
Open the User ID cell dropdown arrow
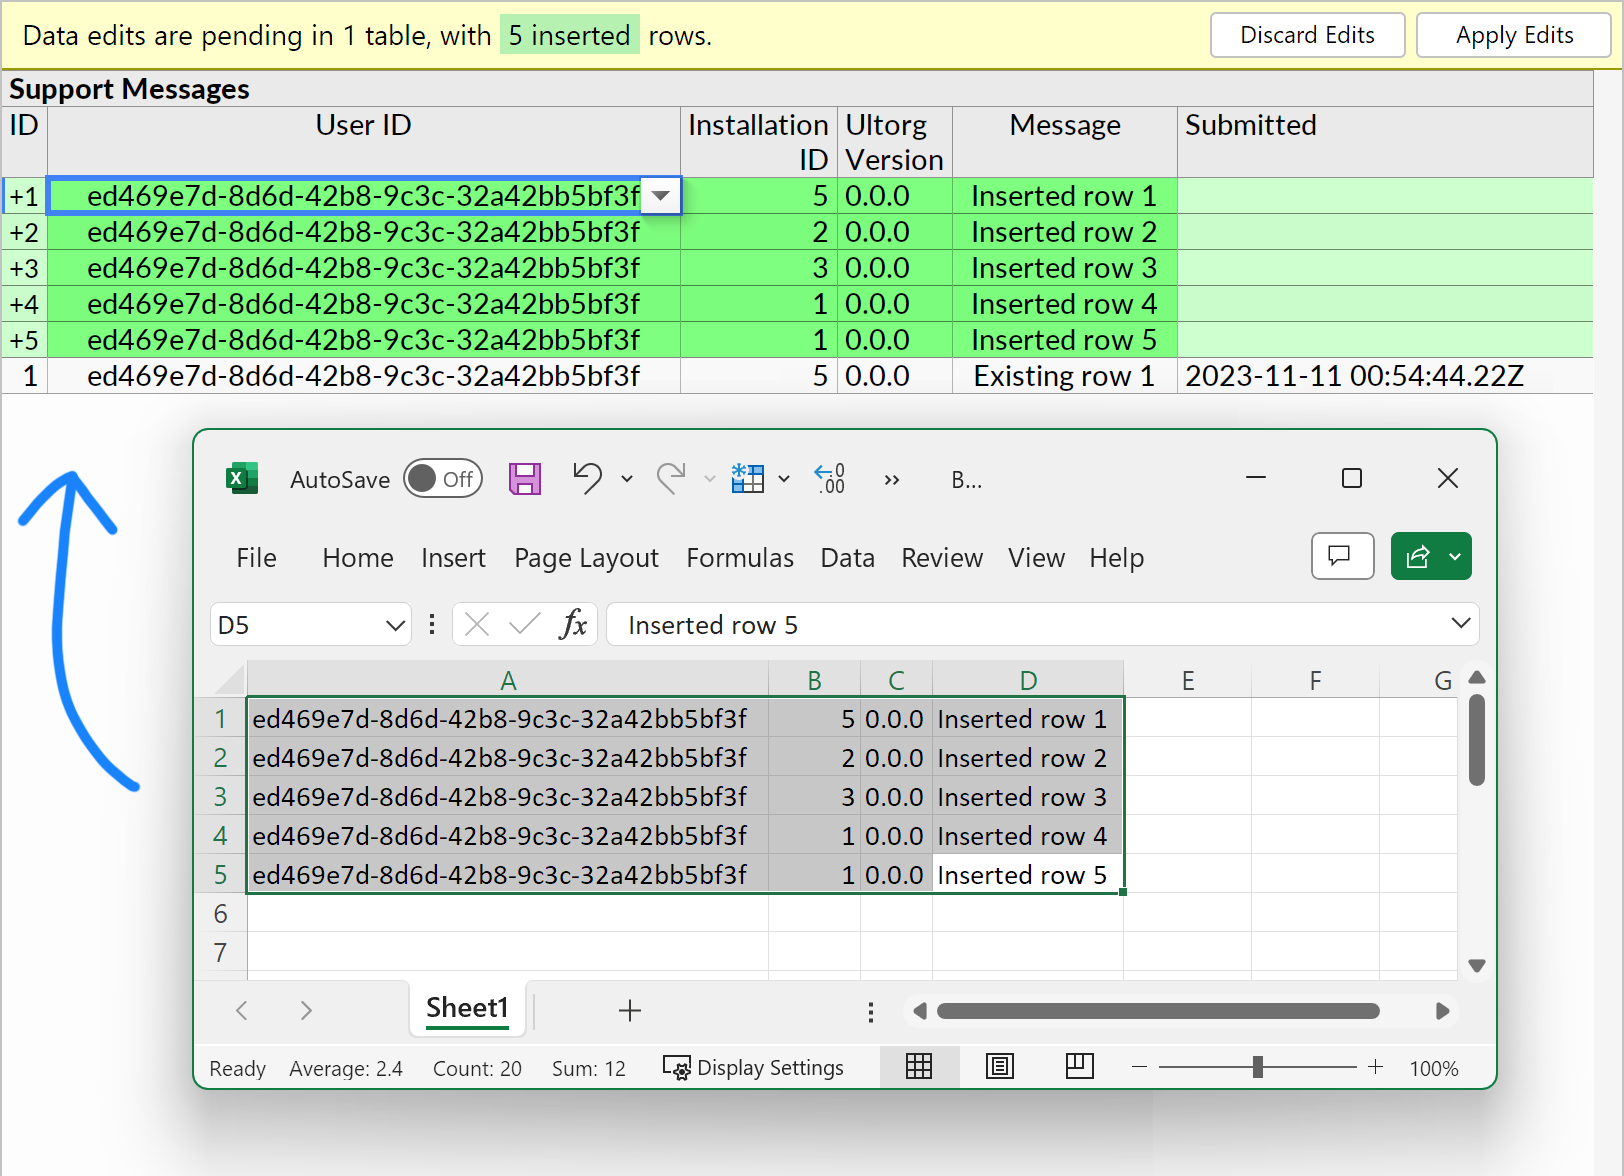pyautogui.click(x=660, y=196)
